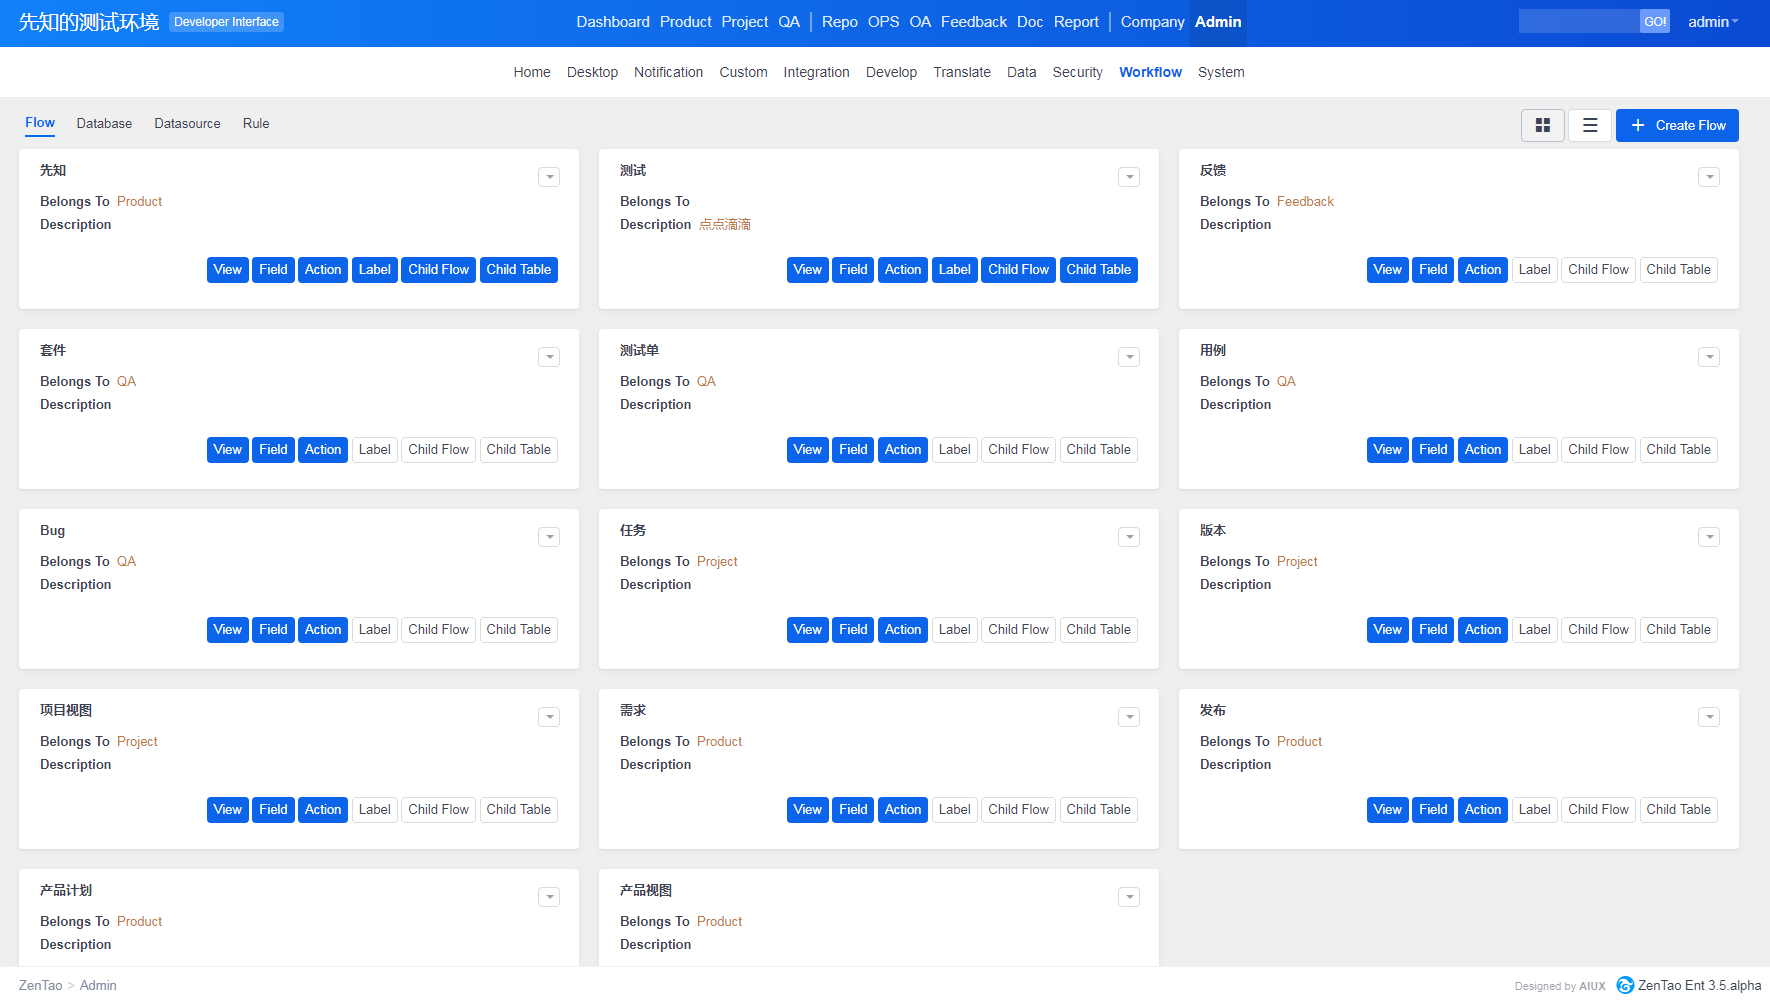Select Security in the admin submenu

pyautogui.click(x=1077, y=72)
